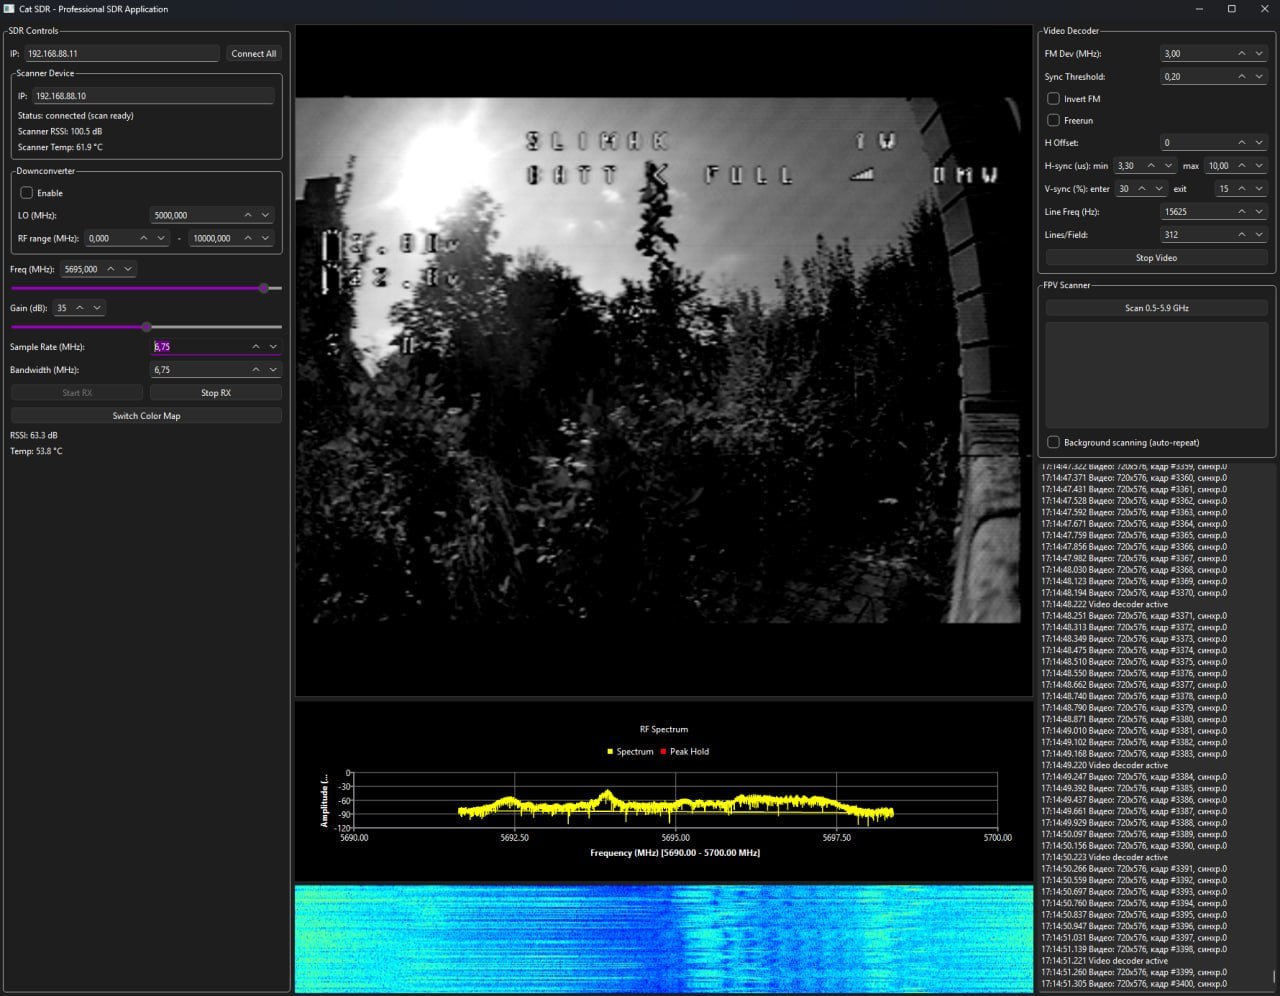The width and height of the screenshot is (1280, 996).
Task: Enable the Freerun checkbox
Action: pyautogui.click(x=1053, y=121)
